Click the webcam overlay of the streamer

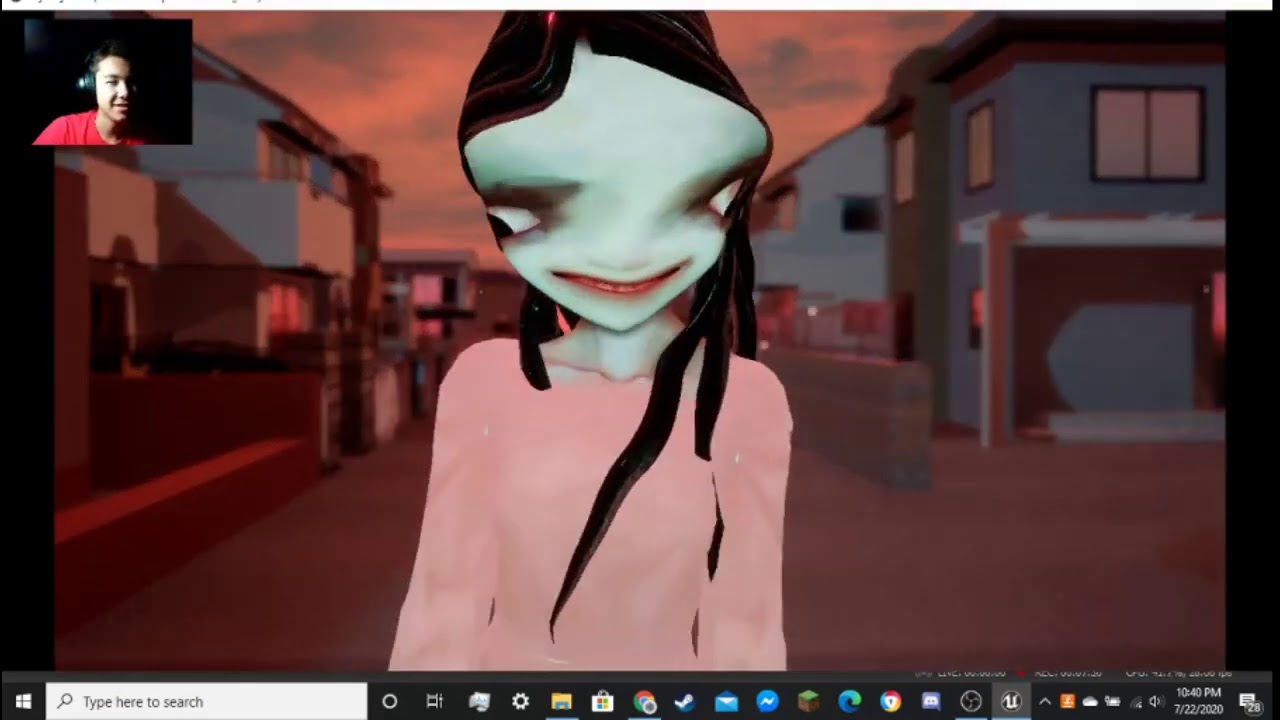(x=108, y=82)
